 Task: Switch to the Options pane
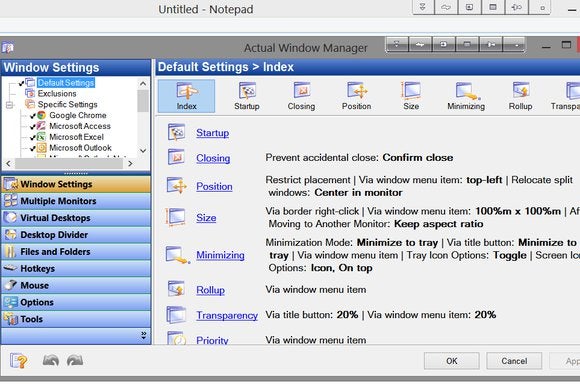(76, 302)
